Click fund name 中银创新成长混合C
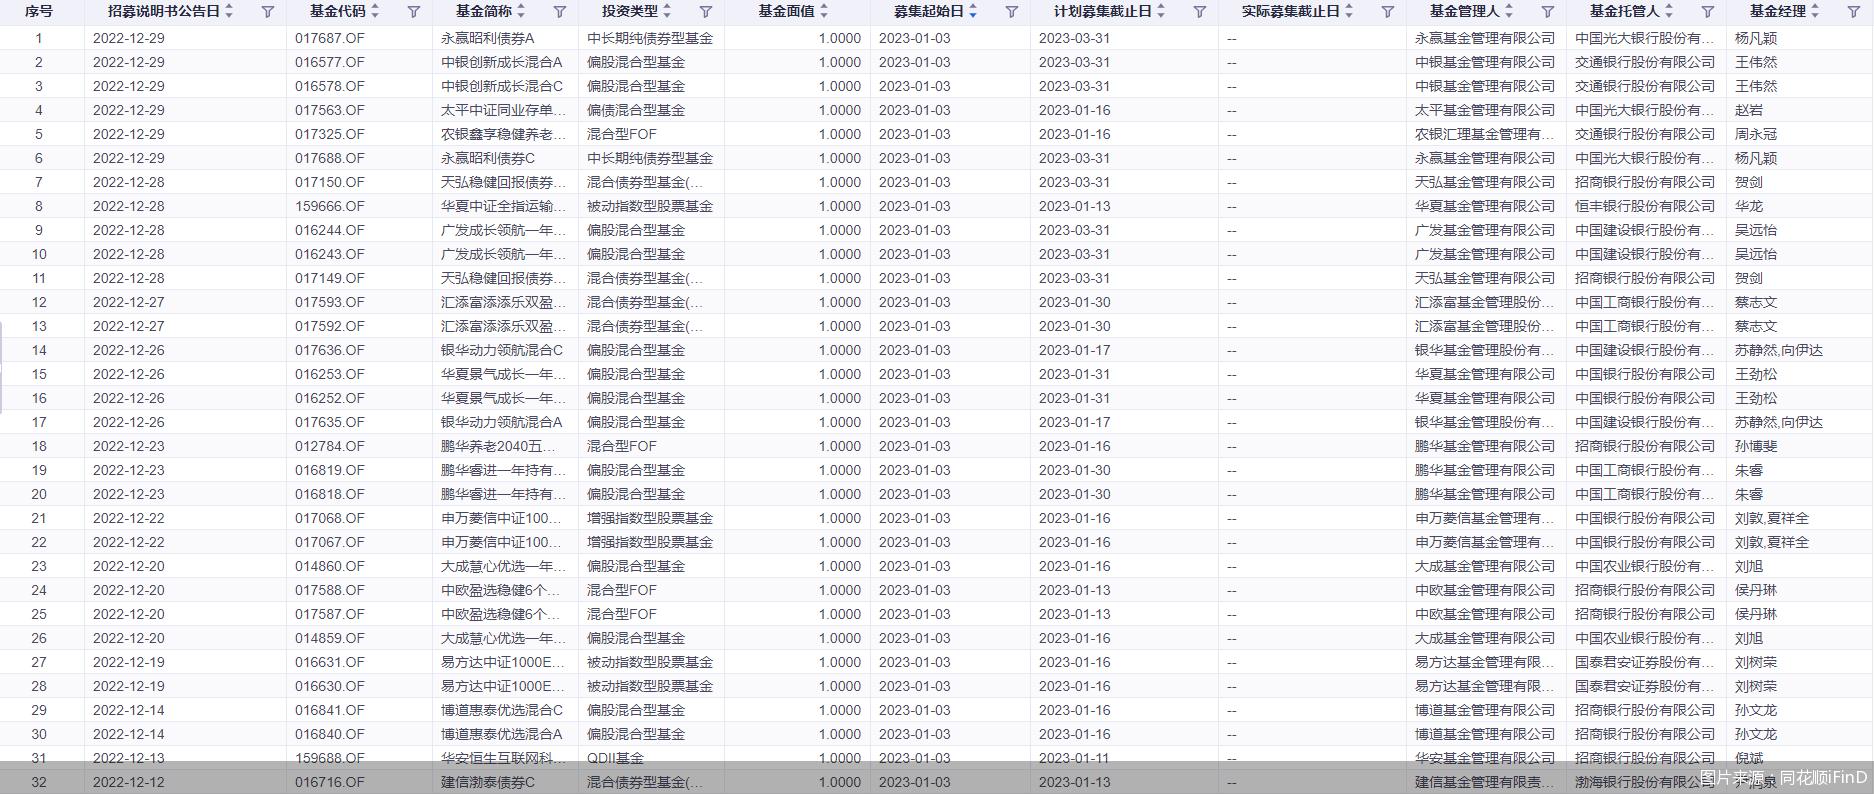Viewport: 1874px width, 794px height. (x=502, y=86)
